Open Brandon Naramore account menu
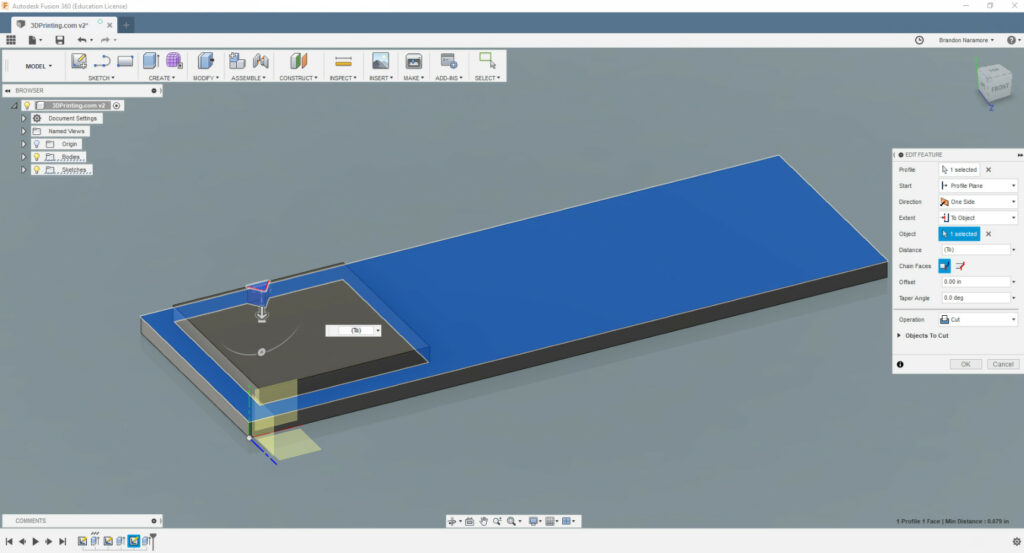 coord(967,40)
